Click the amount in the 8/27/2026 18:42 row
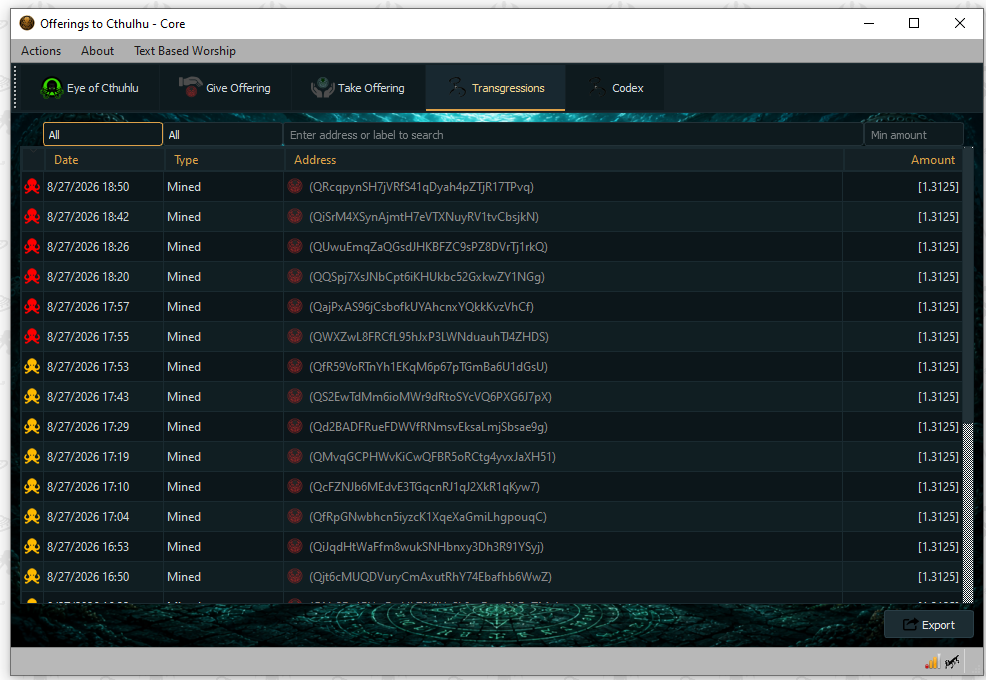Screen dimensions: 986x680 [x=938, y=217]
